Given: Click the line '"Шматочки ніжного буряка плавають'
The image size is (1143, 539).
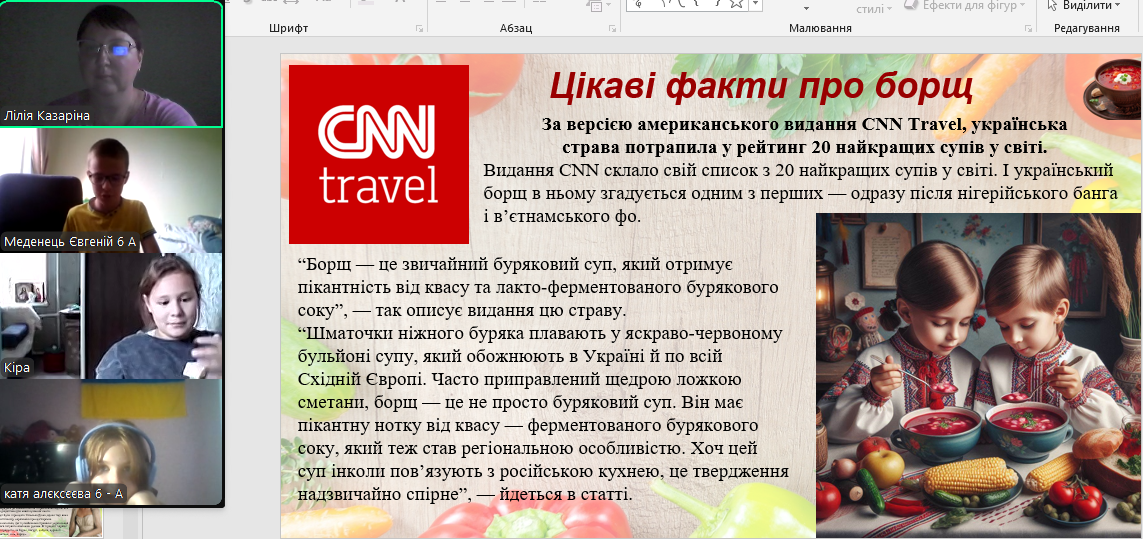Looking at the screenshot, I should coord(540,334).
